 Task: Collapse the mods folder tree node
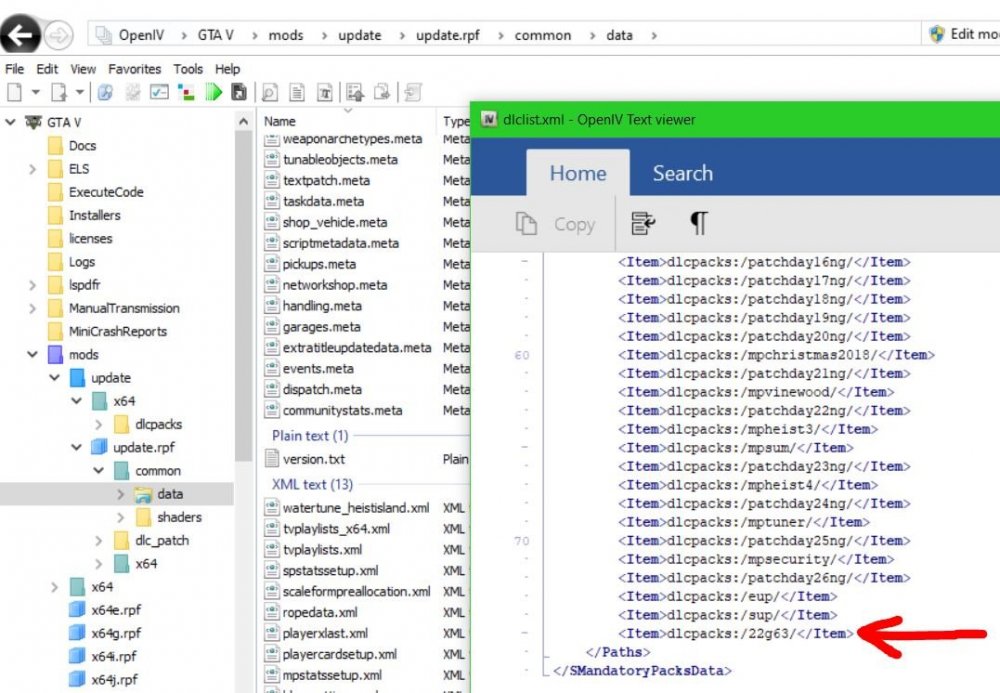34,355
